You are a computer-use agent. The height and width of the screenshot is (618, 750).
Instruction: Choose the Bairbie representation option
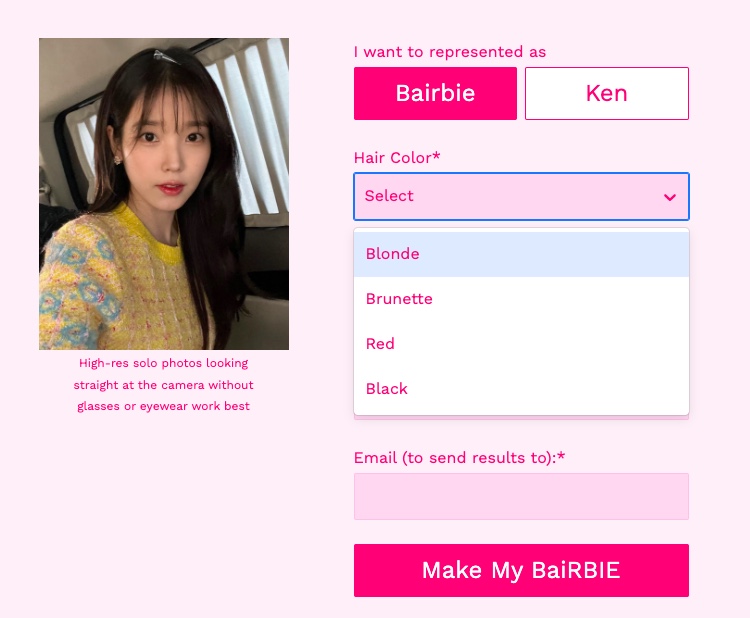(x=435, y=93)
